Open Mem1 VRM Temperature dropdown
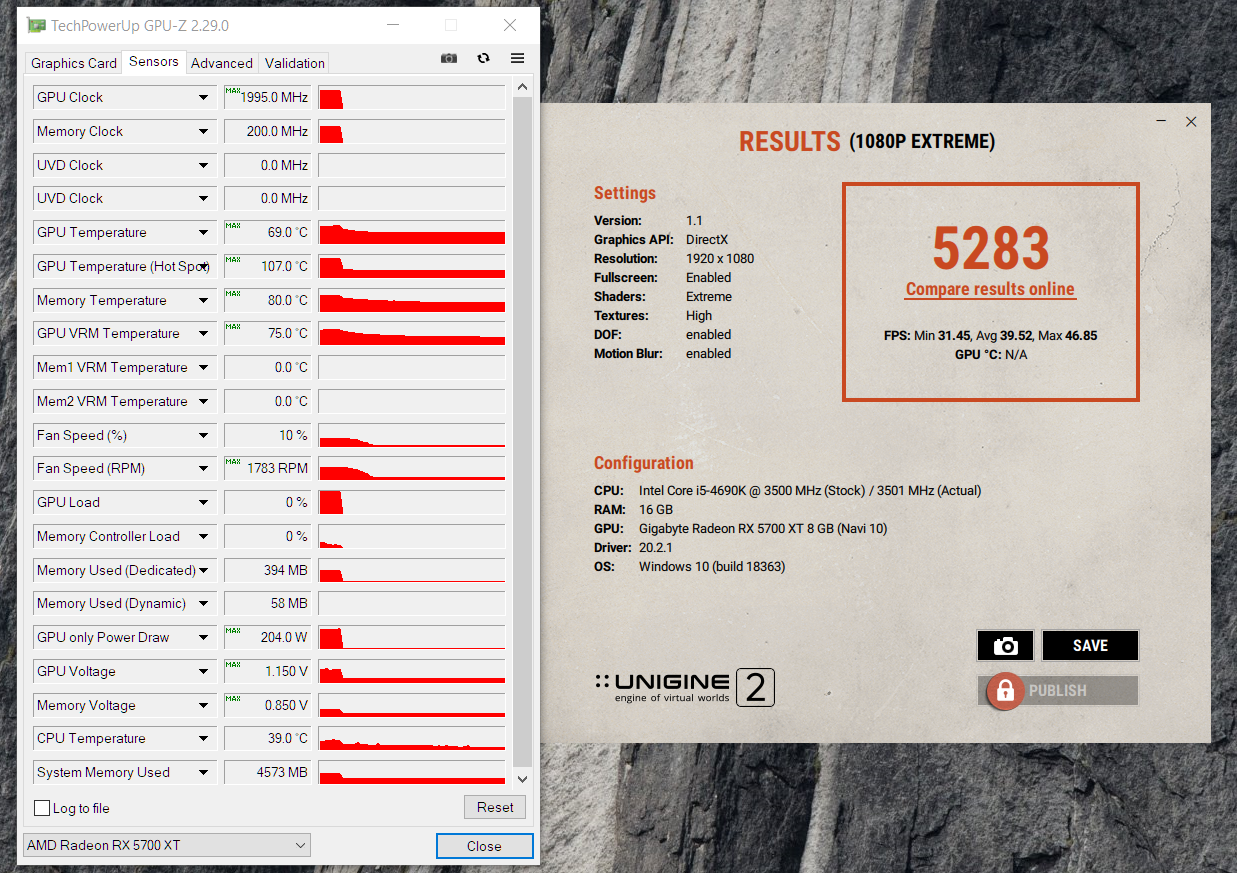Viewport: 1237px width, 873px height. tap(204, 367)
